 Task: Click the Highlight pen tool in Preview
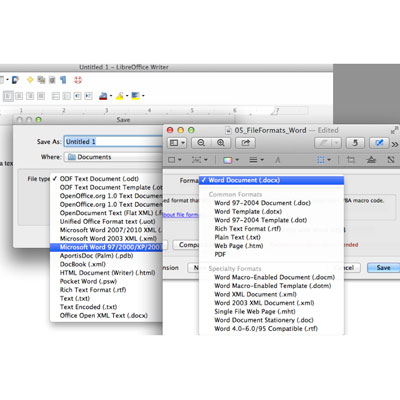tap(323, 143)
